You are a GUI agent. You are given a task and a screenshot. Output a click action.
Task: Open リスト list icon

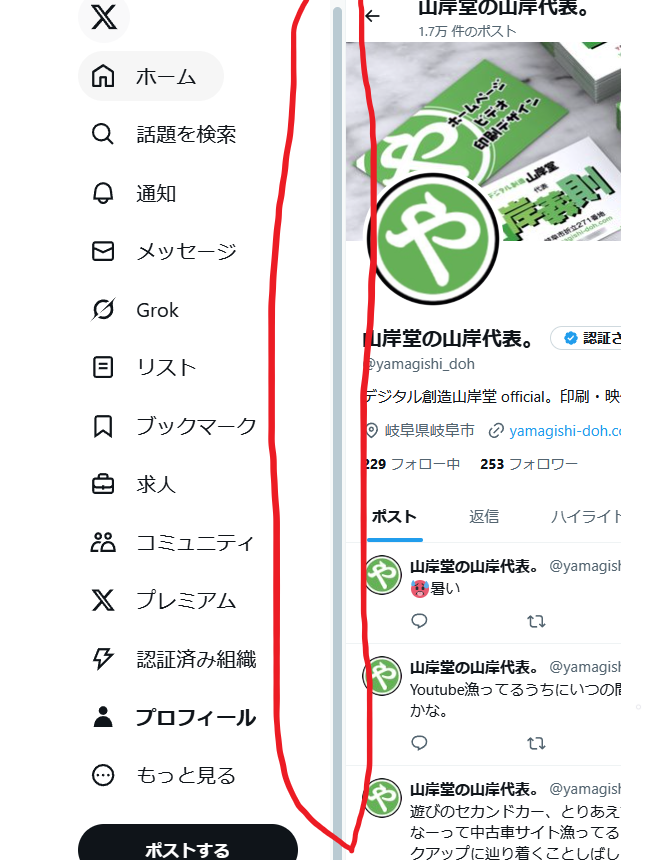103,367
